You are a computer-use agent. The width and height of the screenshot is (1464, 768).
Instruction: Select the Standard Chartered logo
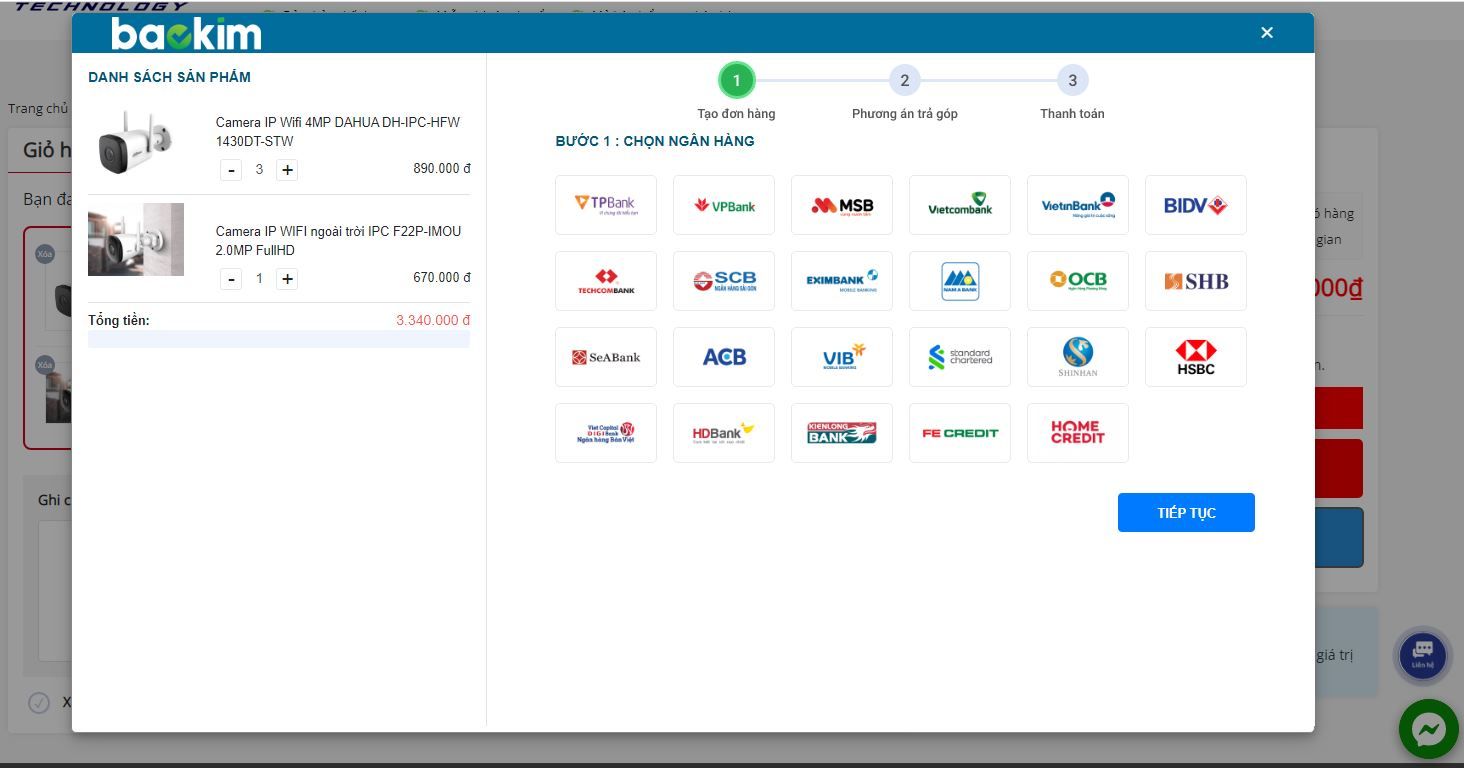[959, 357]
